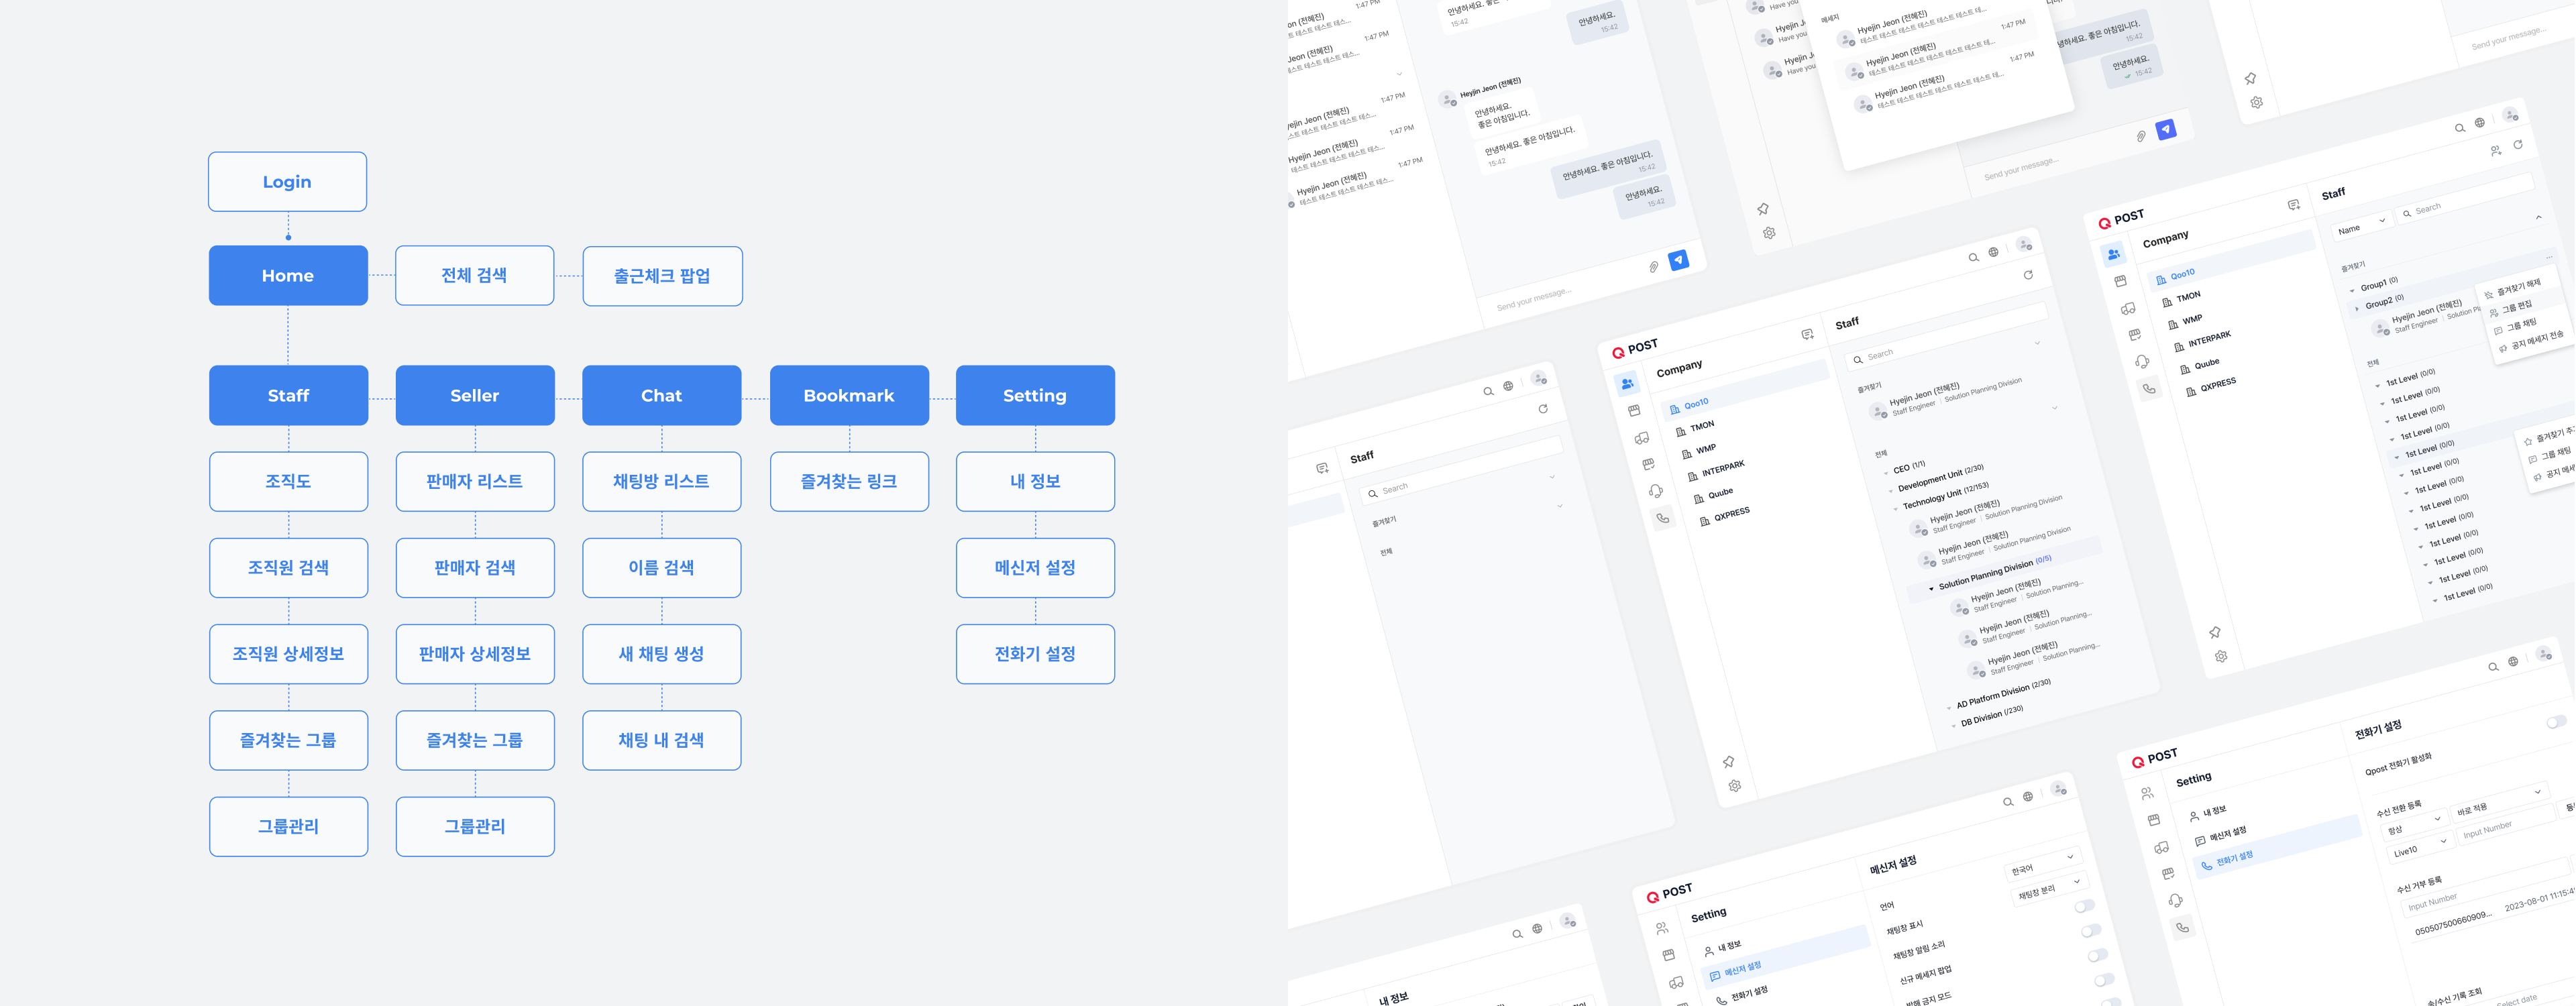Image resolution: width=2576 pixels, height=1006 pixels.
Task: Collapse the Solution Planning Division tree node
Action: click(1931, 588)
